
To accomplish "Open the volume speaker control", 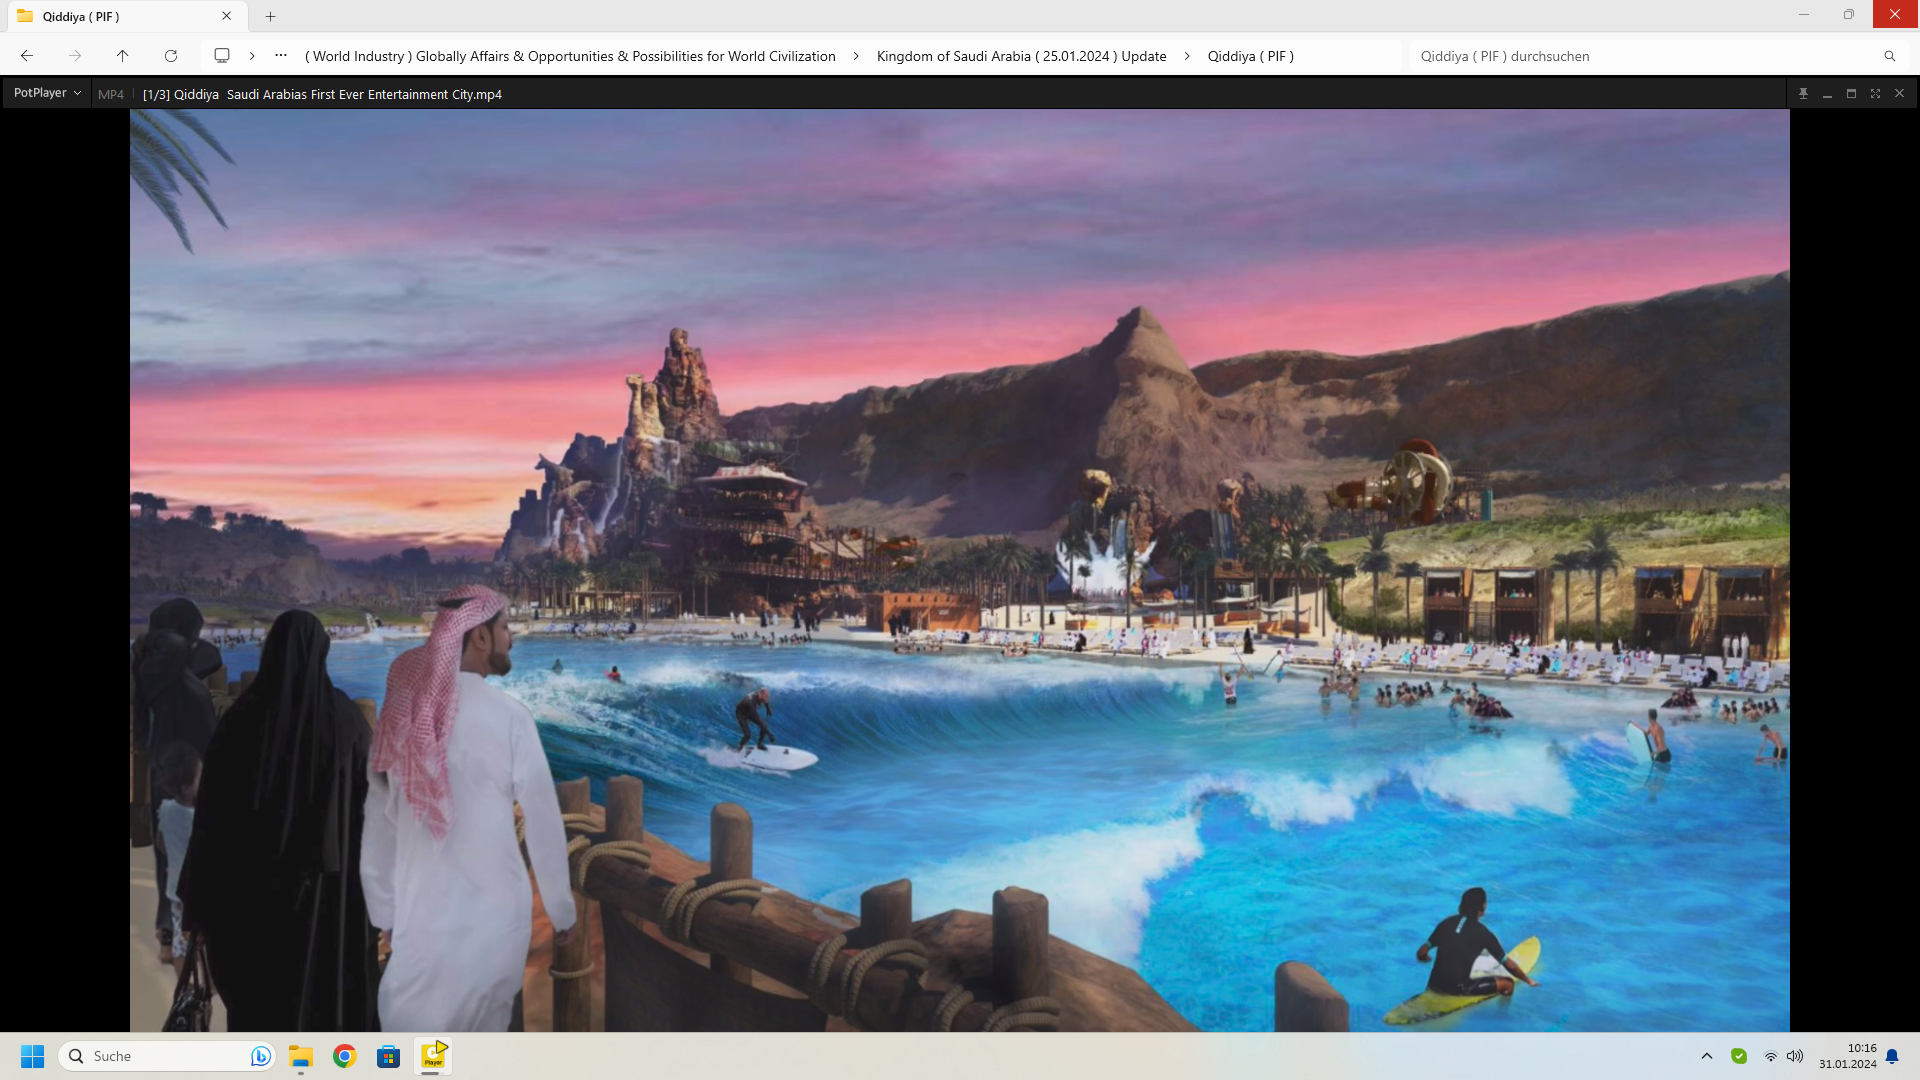I will point(1795,1056).
